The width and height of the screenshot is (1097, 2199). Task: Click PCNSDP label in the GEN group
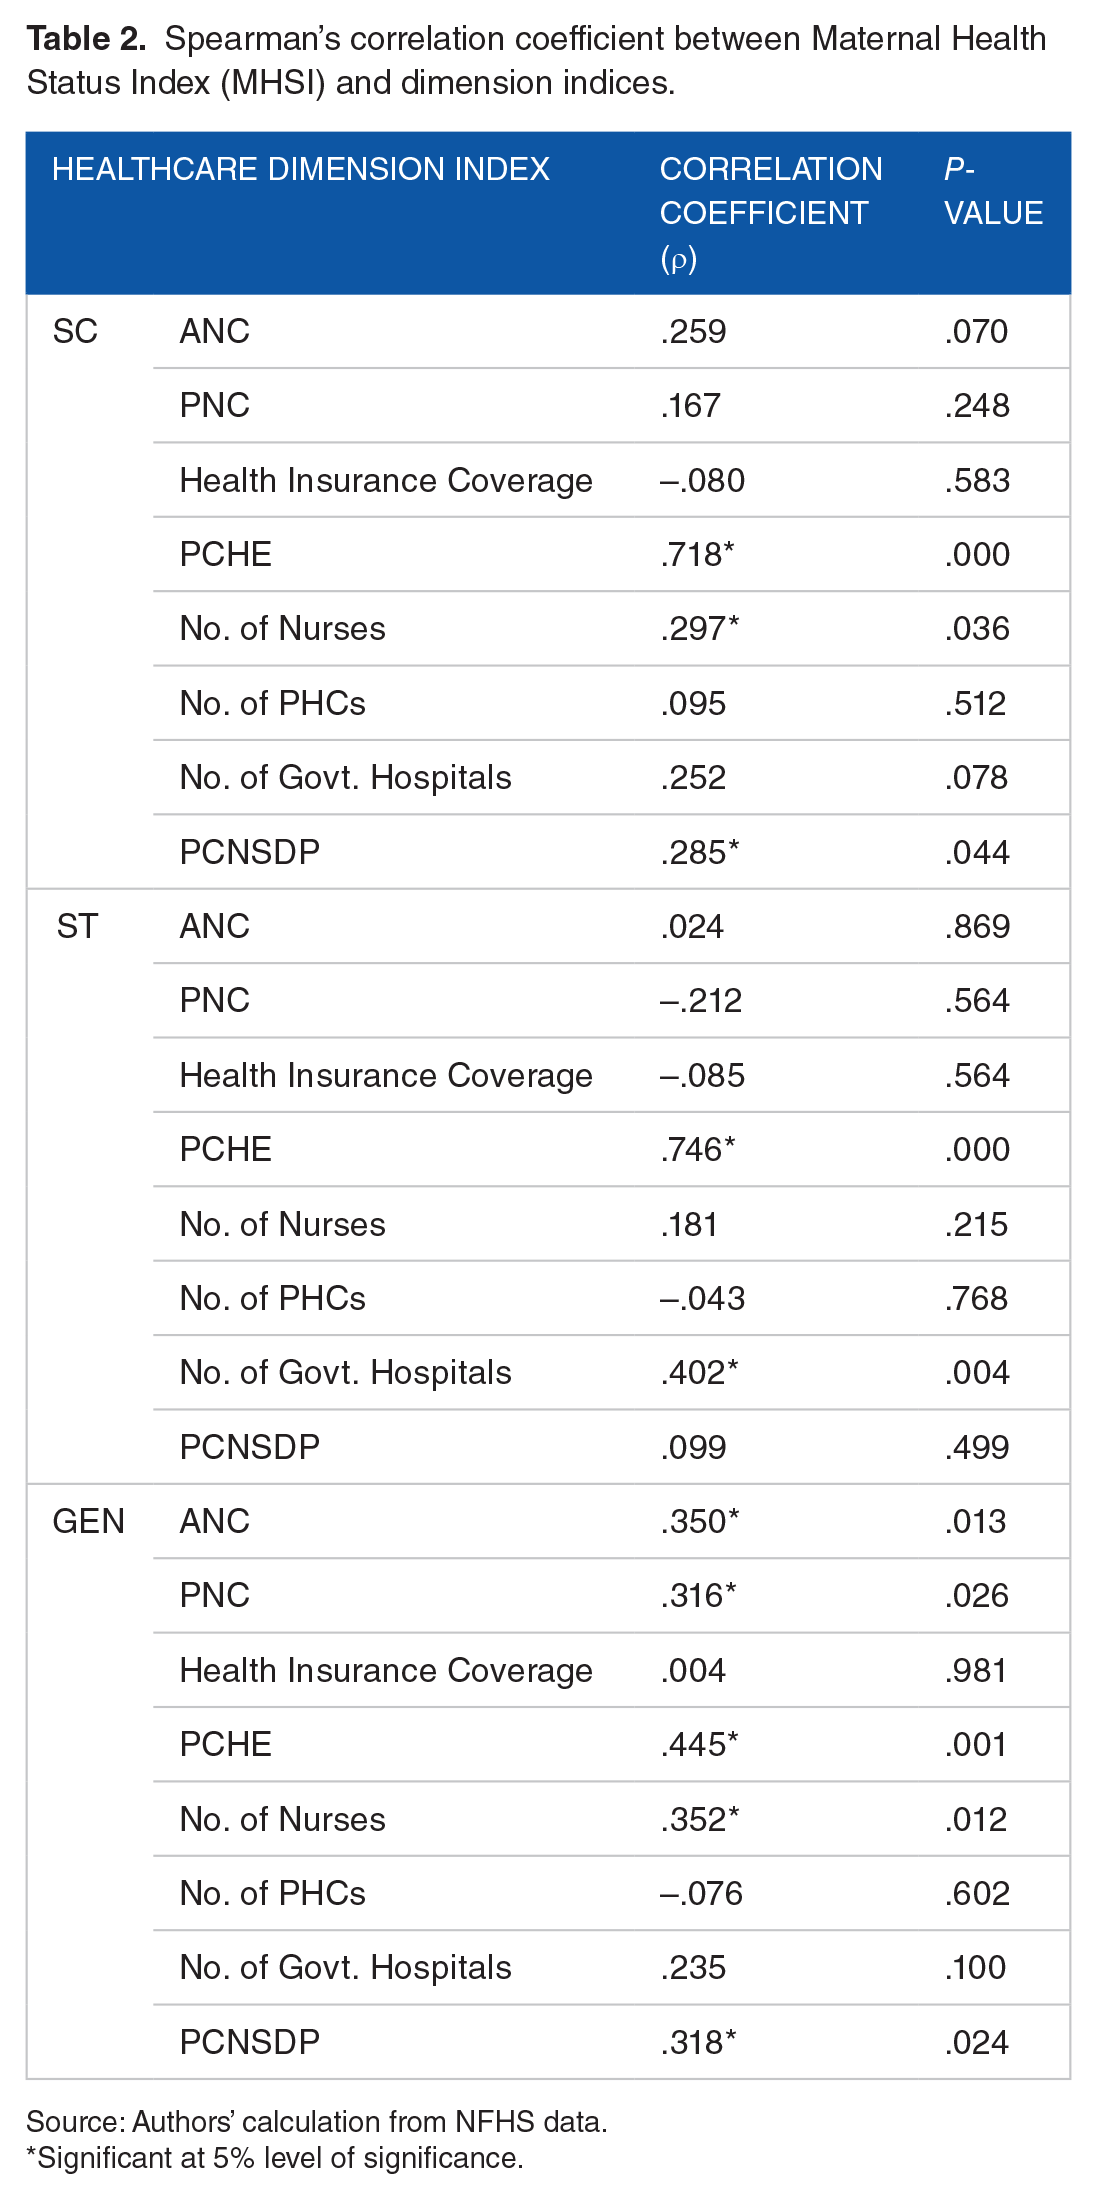click(250, 2043)
